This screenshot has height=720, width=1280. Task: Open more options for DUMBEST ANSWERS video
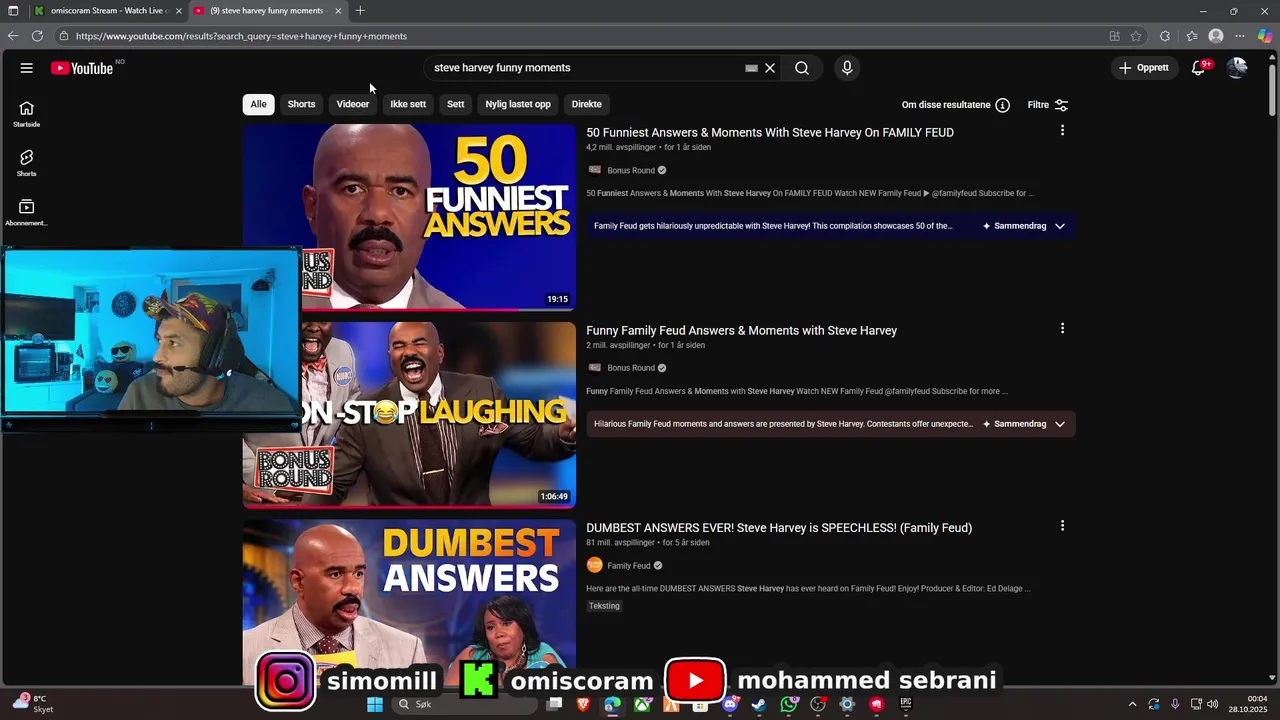tap(1062, 526)
